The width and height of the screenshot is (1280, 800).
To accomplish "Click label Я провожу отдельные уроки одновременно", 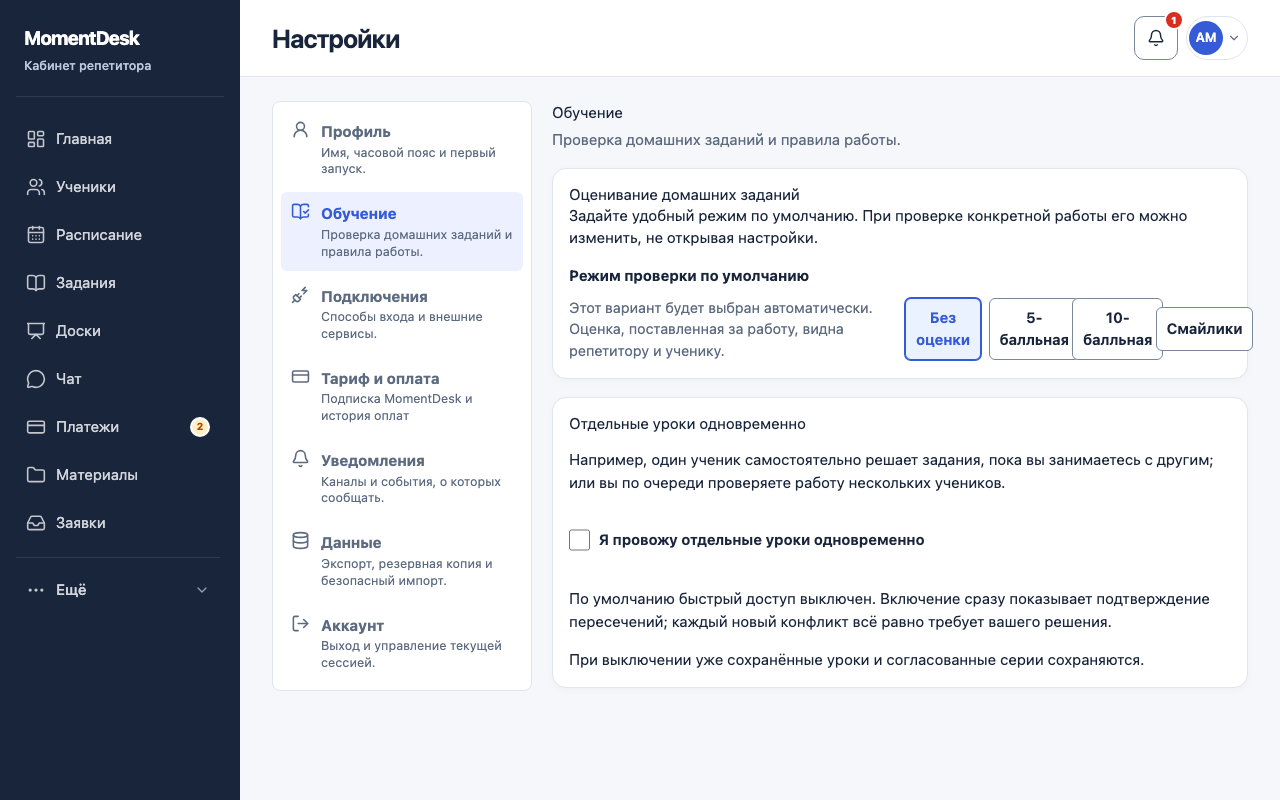I will (x=761, y=540).
